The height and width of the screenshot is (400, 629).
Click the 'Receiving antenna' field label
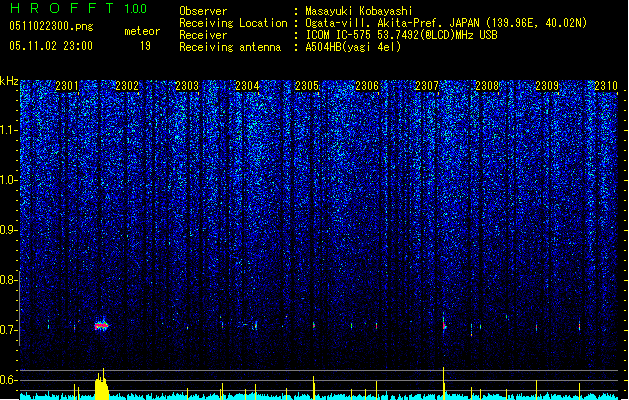click(x=230, y=47)
